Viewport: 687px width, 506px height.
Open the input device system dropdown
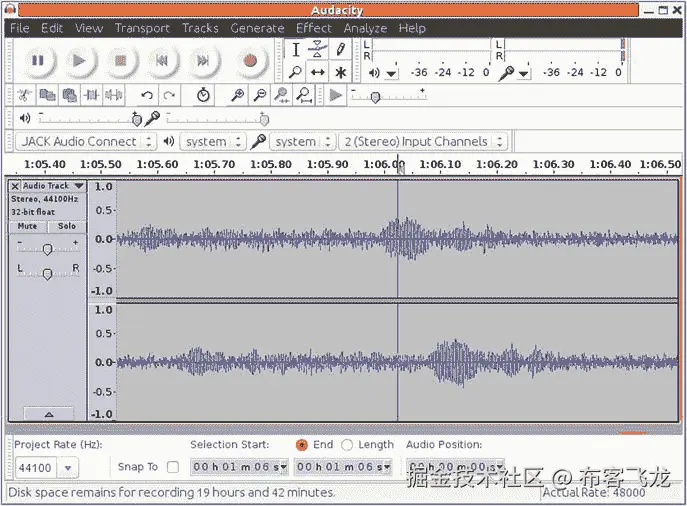(303, 142)
